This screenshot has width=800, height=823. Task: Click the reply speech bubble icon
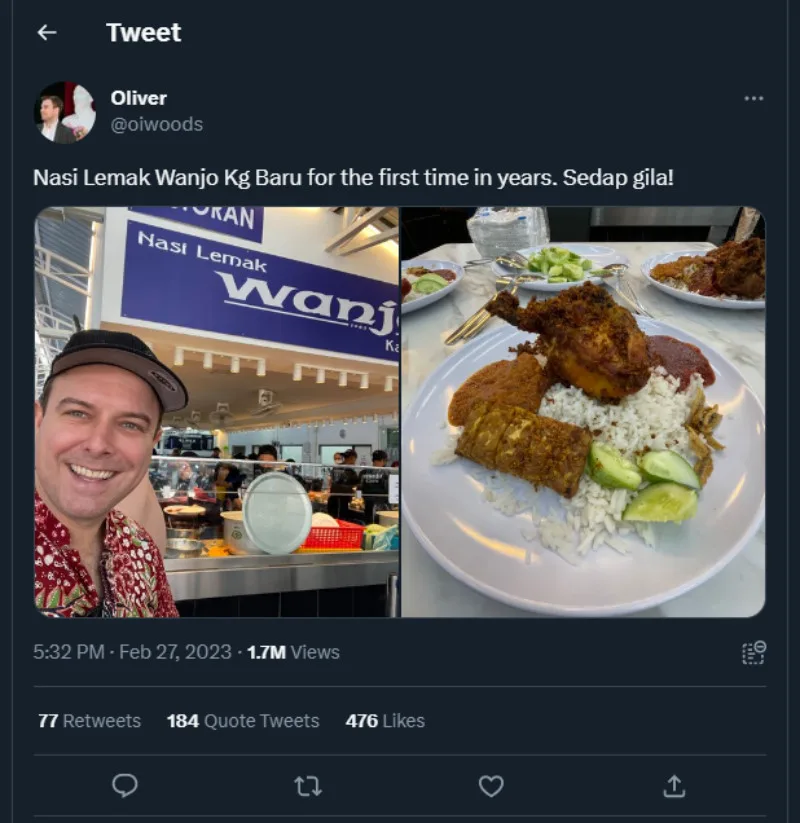click(125, 786)
